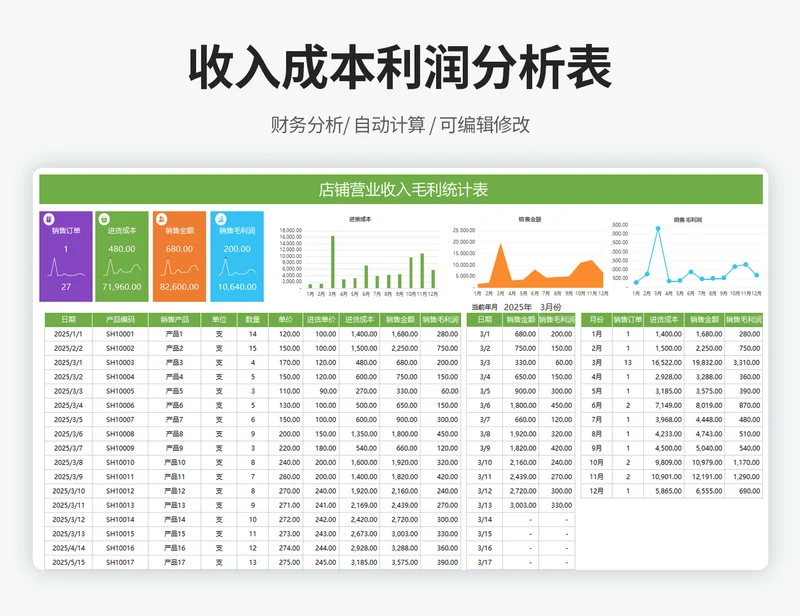Select the 2025年 year cell beside 当前年月
This screenshot has width=800, height=616.
pos(517,307)
